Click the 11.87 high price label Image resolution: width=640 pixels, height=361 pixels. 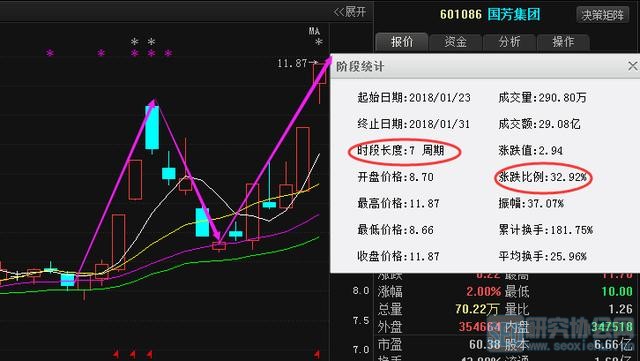292,63
